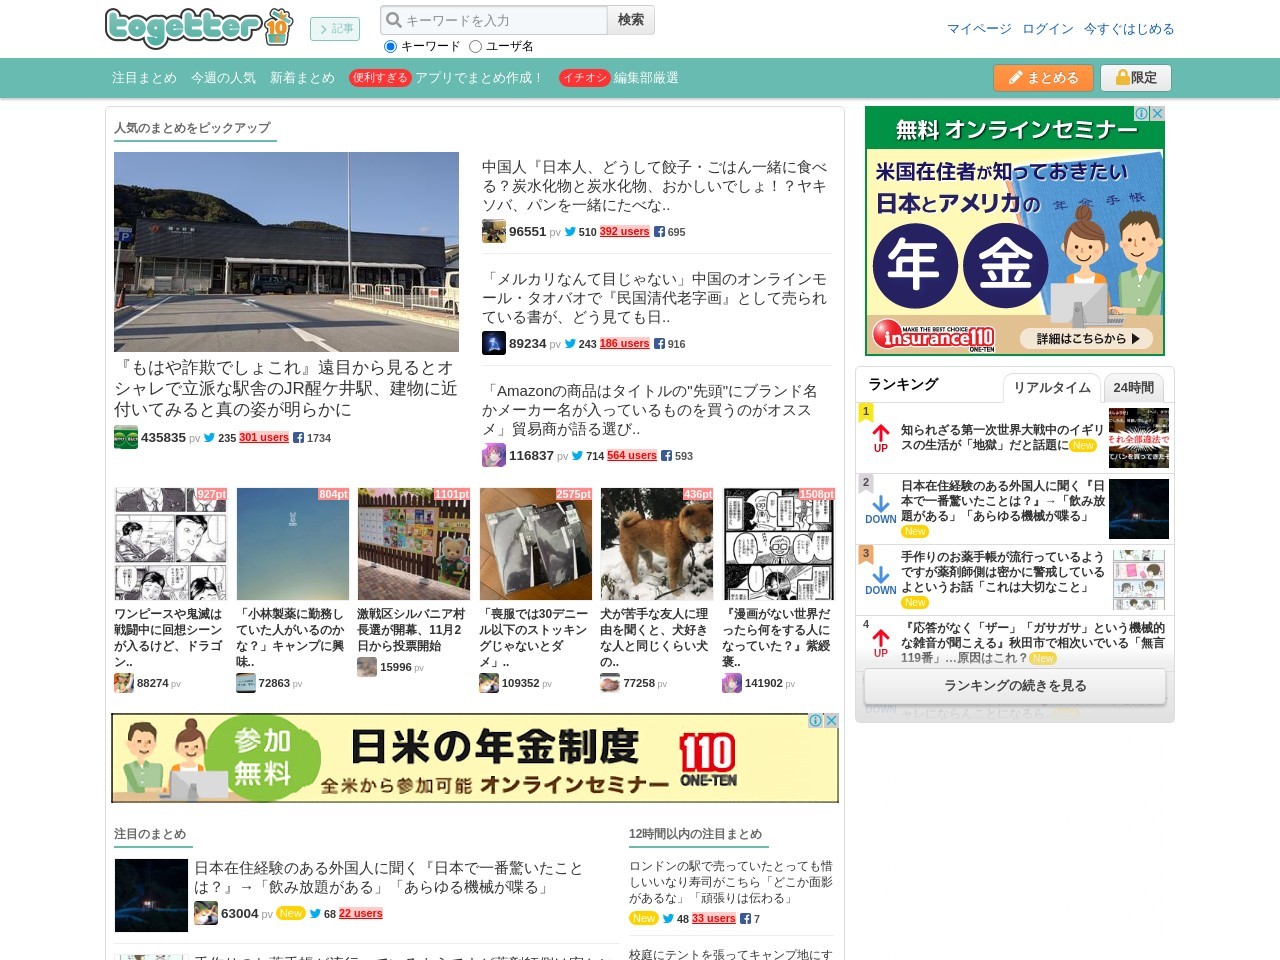
Task: Switch to 24時間 ranking tab
Action: [x=1133, y=388]
